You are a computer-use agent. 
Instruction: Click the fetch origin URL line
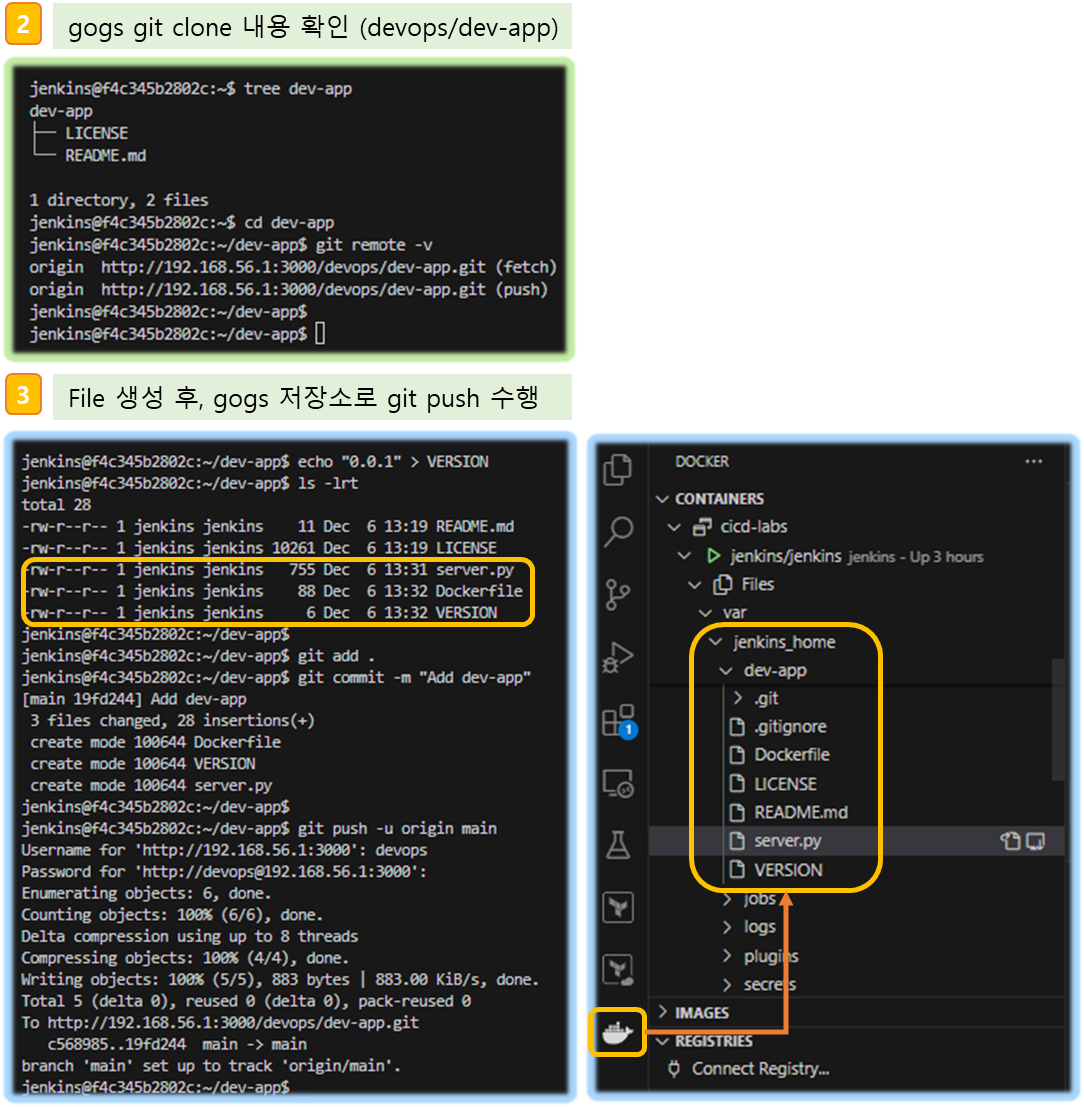pos(293,268)
